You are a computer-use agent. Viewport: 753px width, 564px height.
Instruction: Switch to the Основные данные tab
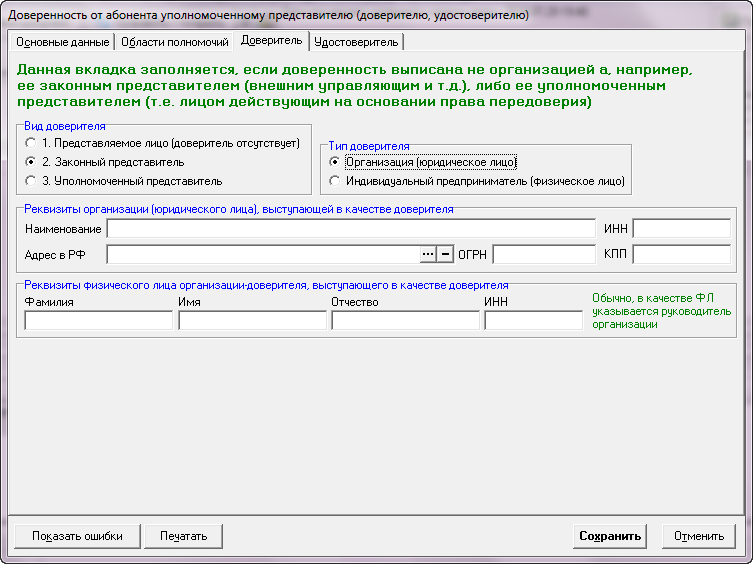click(x=62, y=42)
